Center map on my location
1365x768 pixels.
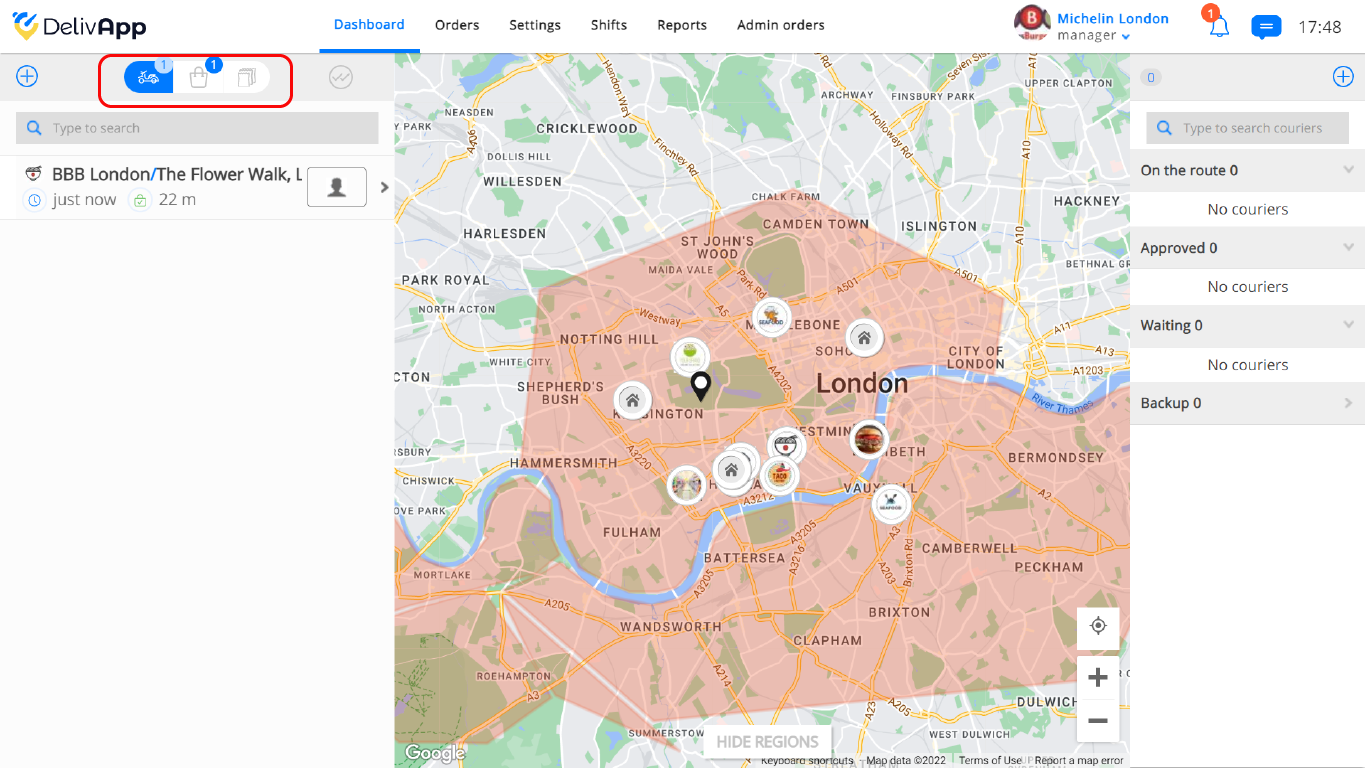pos(1098,626)
